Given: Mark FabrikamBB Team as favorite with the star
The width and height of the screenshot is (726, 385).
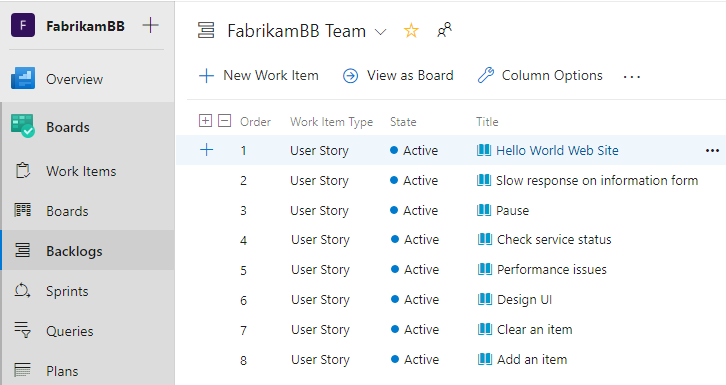Looking at the screenshot, I should pyautogui.click(x=411, y=31).
